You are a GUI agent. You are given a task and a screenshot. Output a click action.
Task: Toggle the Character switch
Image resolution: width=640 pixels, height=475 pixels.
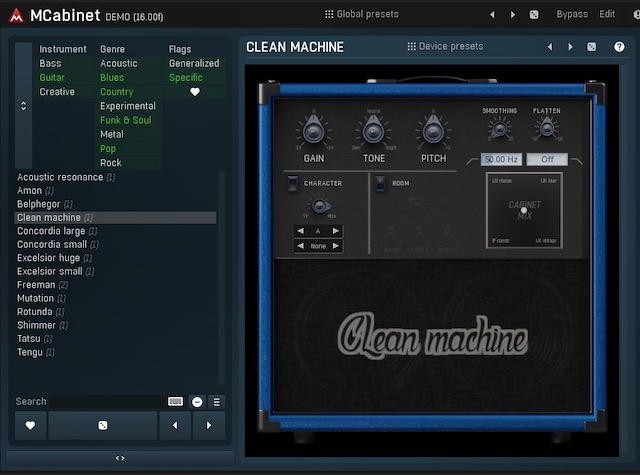point(291,183)
